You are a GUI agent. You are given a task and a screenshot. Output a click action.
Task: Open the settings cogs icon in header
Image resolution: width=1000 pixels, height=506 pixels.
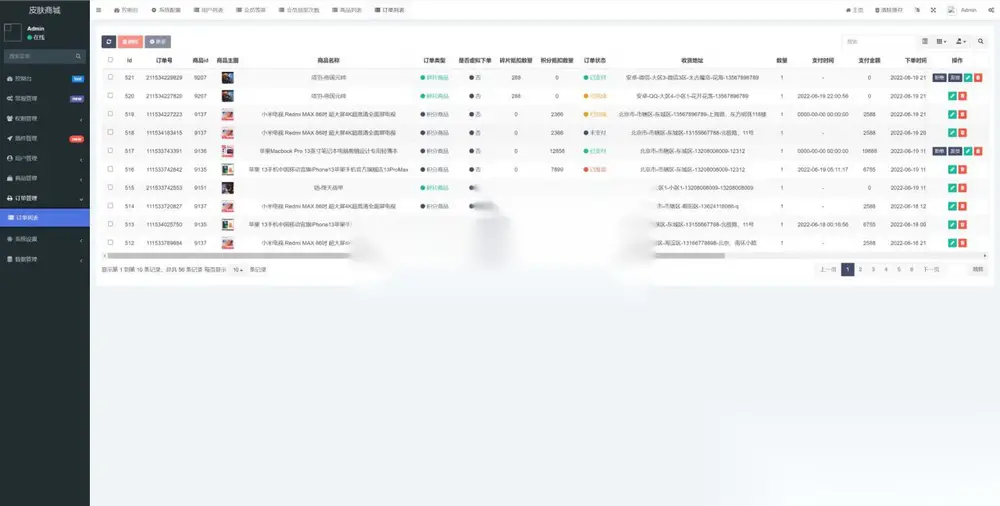[990, 10]
